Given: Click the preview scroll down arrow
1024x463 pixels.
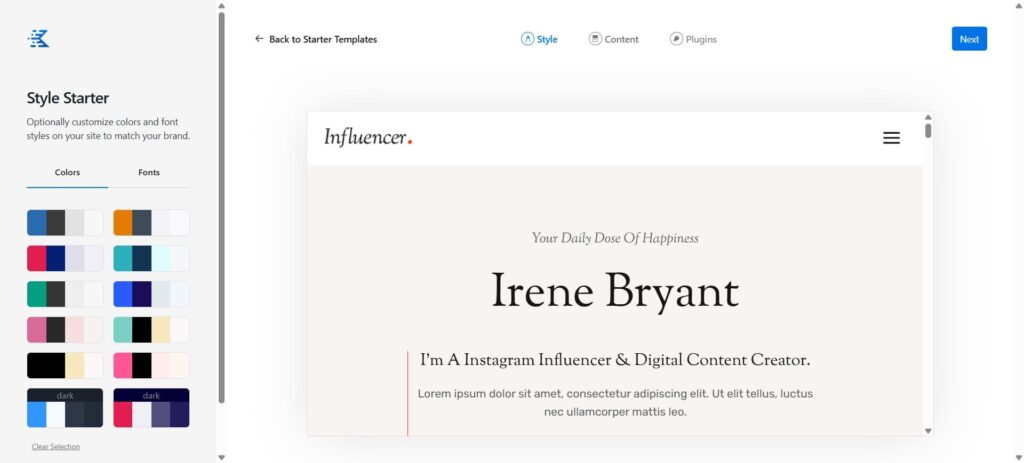Looking at the screenshot, I should pyautogui.click(x=928, y=431).
